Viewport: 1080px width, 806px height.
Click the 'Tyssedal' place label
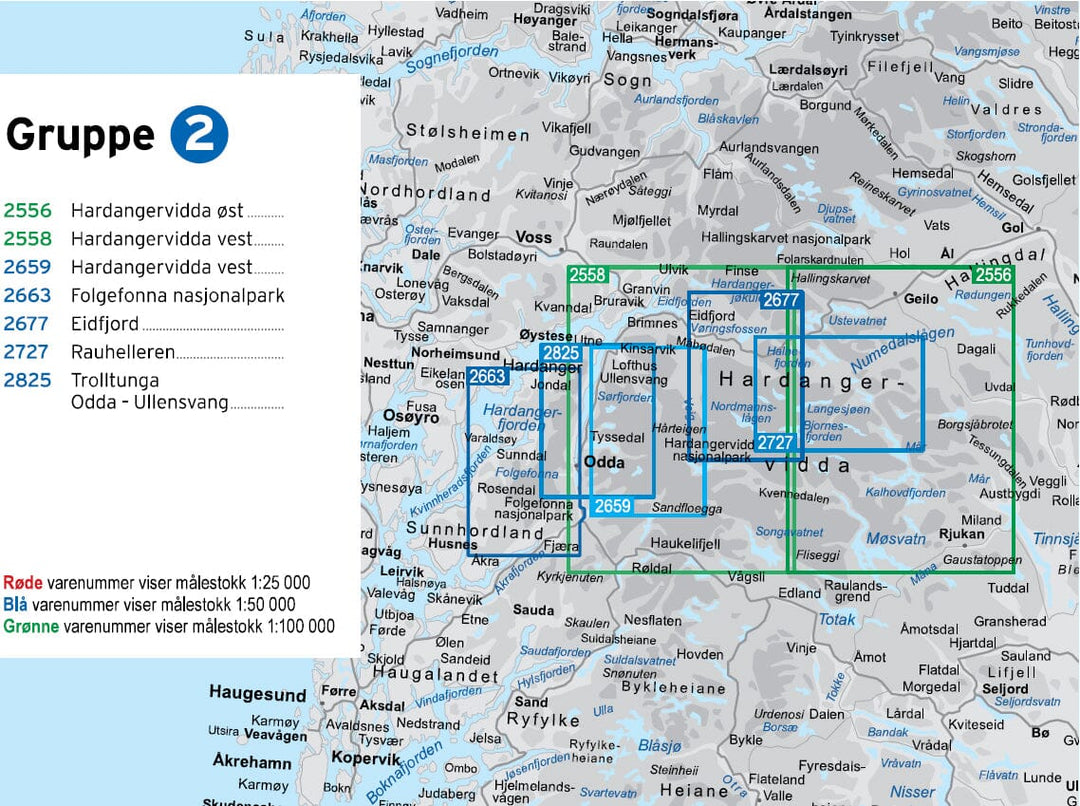click(617, 437)
